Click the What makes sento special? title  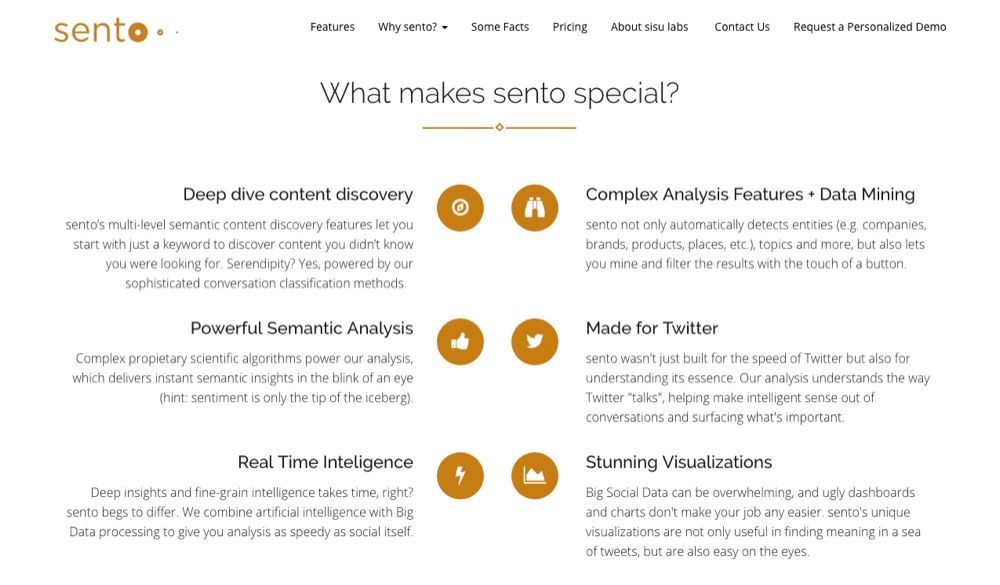[x=499, y=93]
